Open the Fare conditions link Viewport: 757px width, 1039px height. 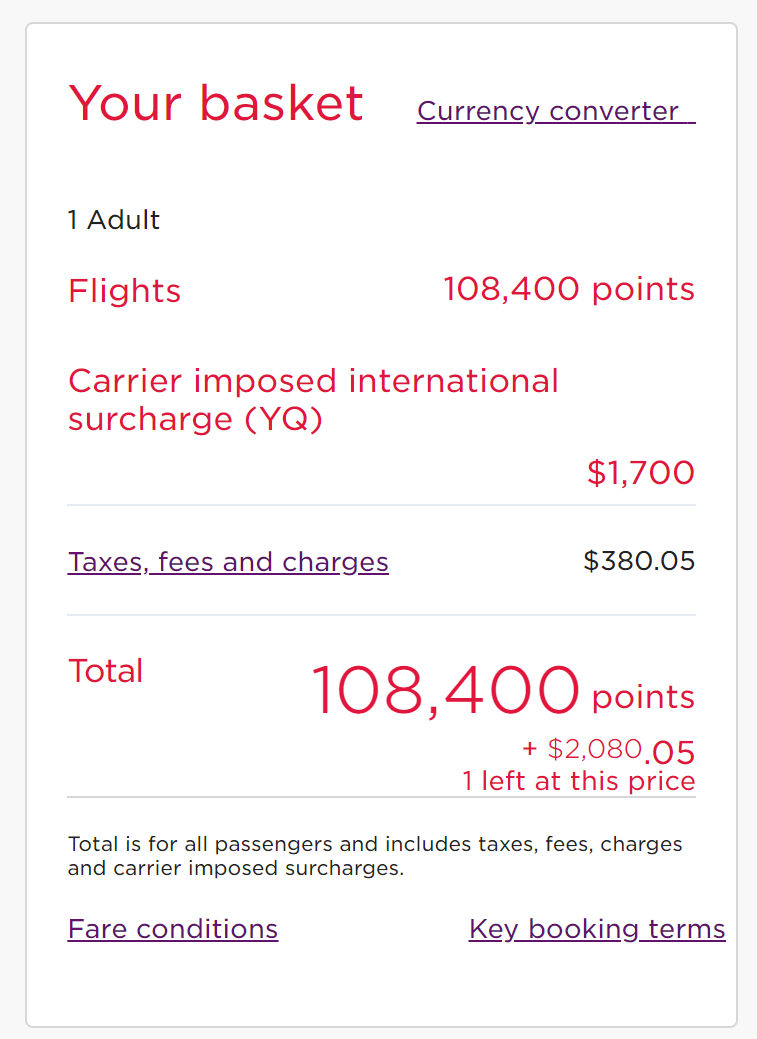(173, 929)
